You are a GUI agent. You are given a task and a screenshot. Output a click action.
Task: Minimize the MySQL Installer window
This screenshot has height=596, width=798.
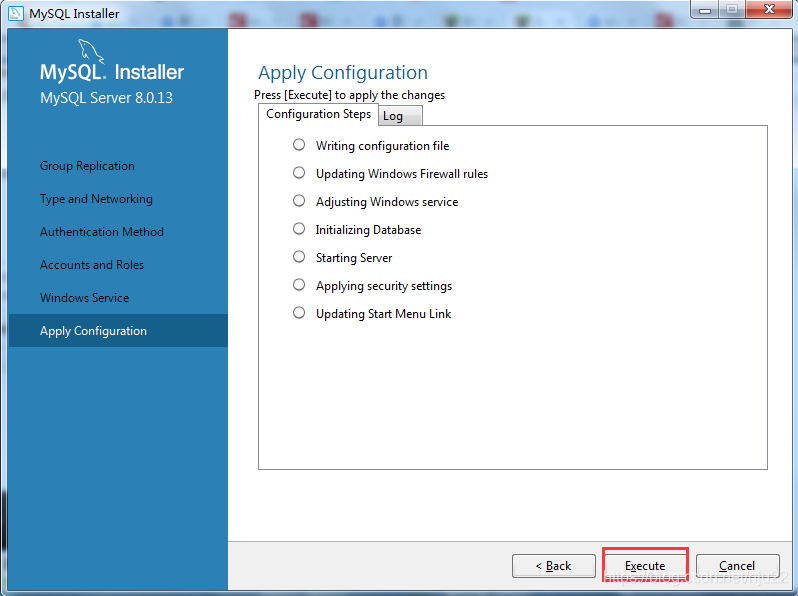coord(705,10)
